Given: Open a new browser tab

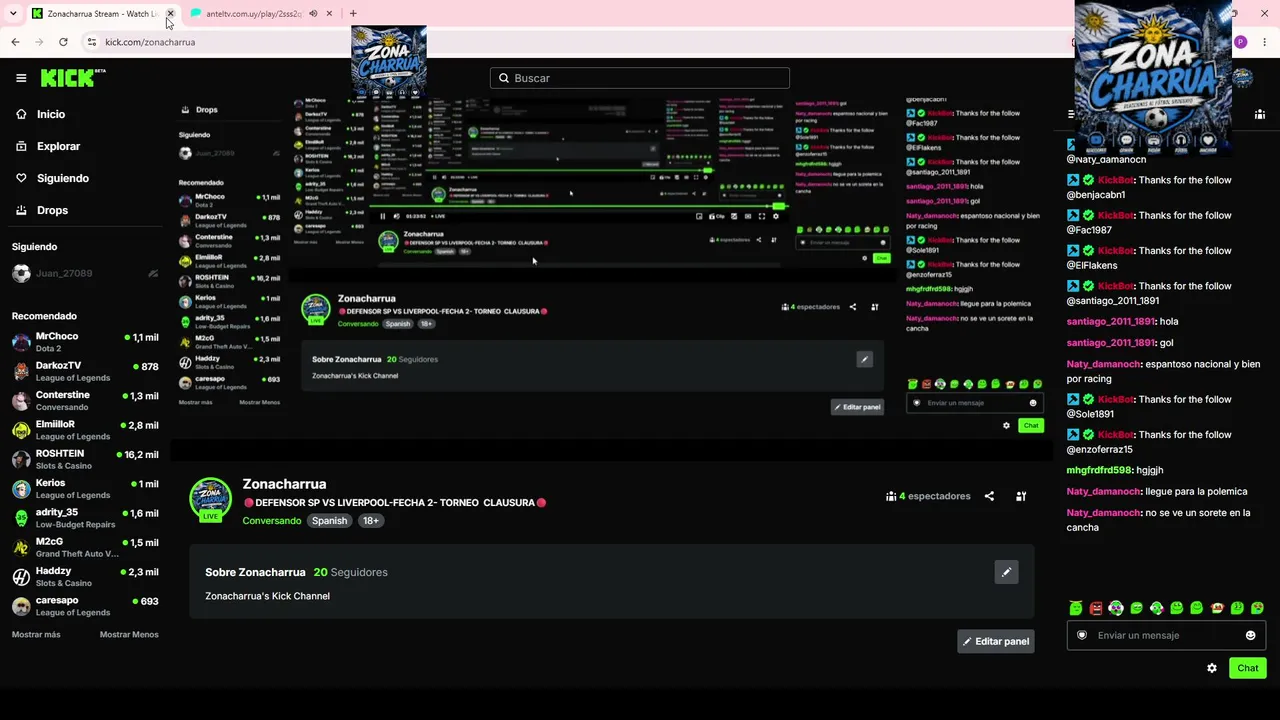Looking at the screenshot, I should click(x=353, y=14).
